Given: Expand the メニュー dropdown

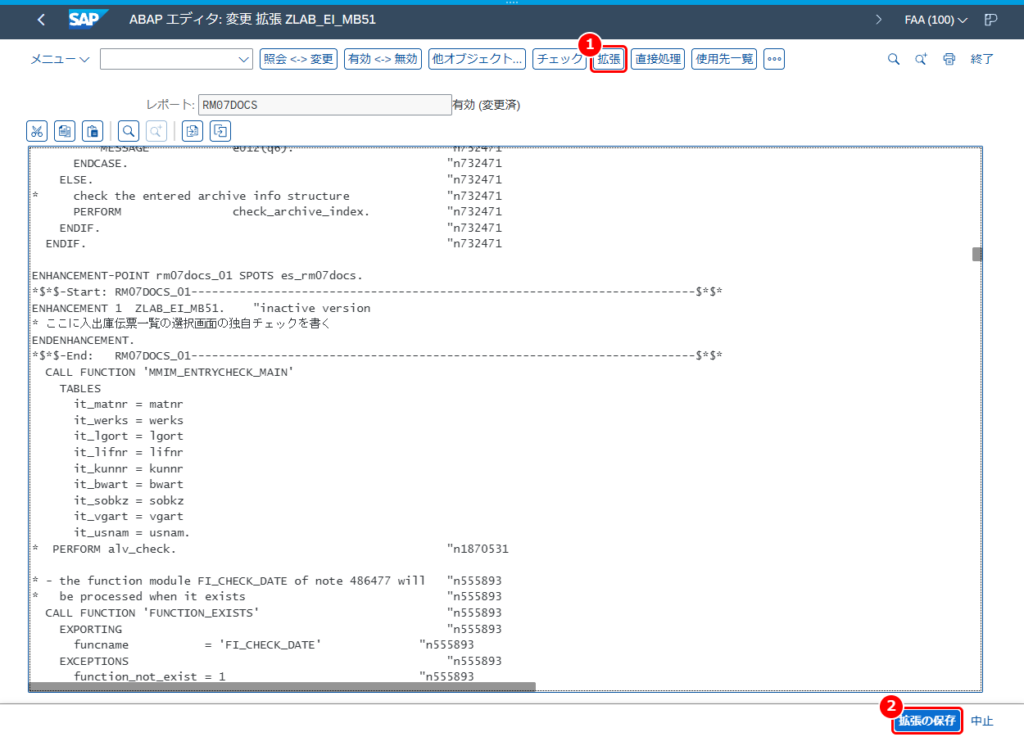Looking at the screenshot, I should 59,59.
